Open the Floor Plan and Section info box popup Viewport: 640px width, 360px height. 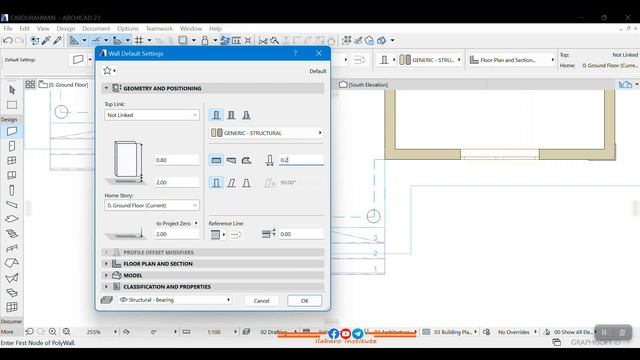[512, 60]
